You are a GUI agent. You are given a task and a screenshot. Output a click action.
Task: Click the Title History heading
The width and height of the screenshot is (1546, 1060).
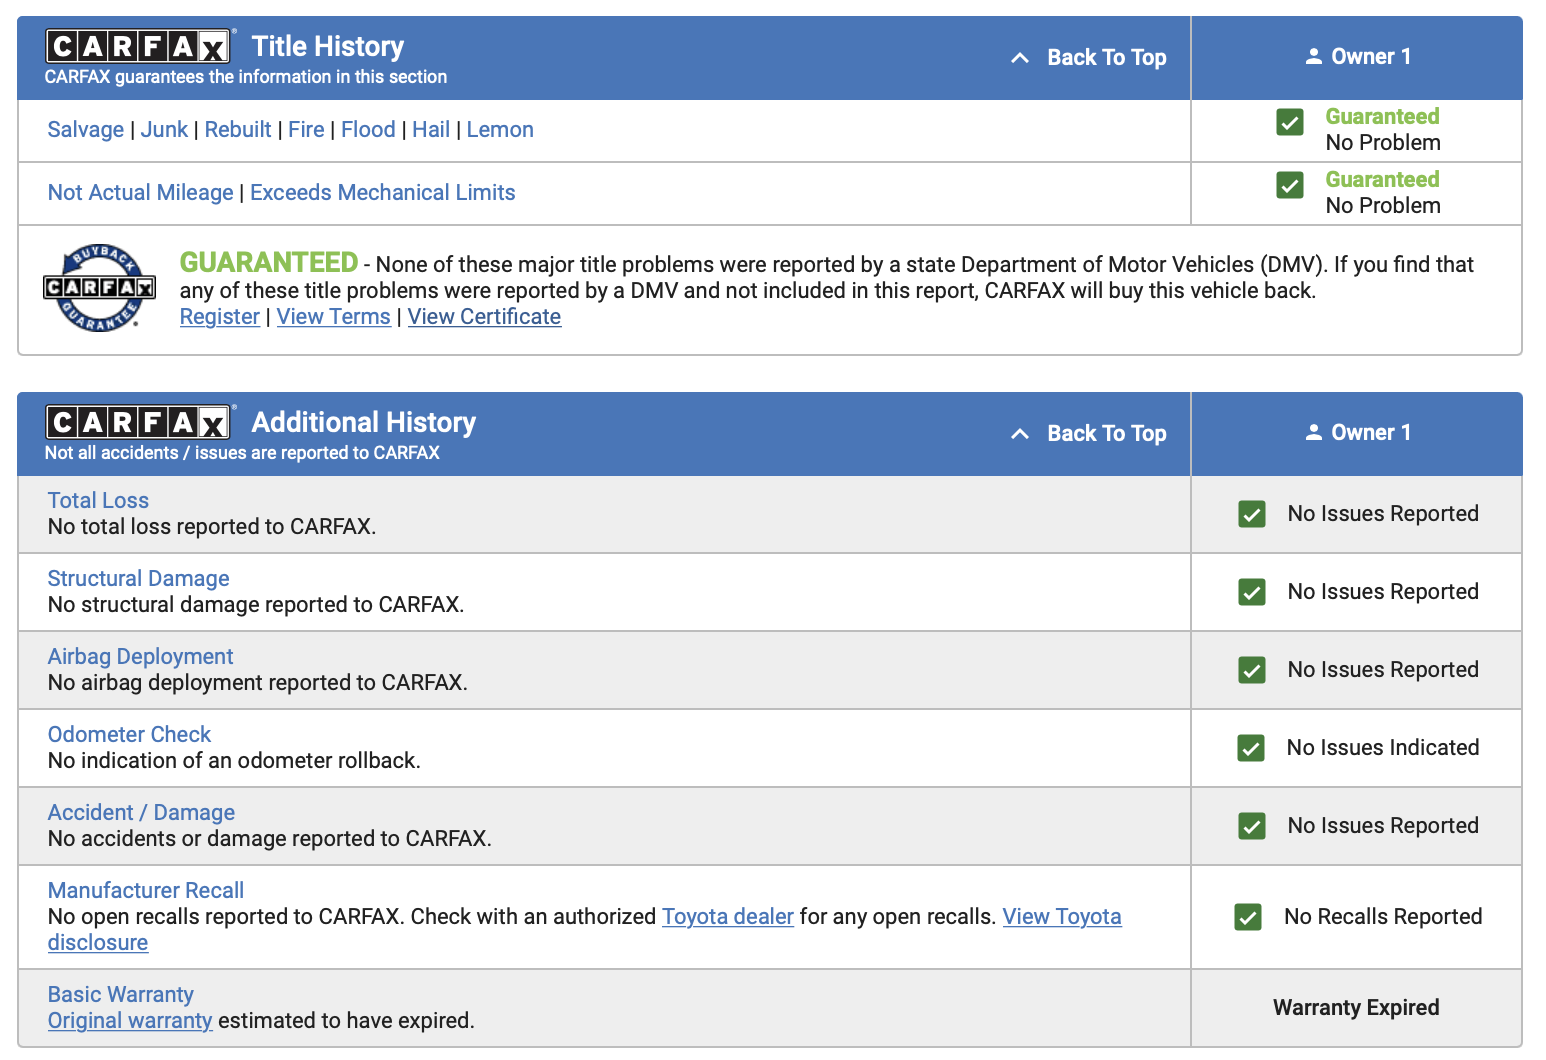[328, 46]
